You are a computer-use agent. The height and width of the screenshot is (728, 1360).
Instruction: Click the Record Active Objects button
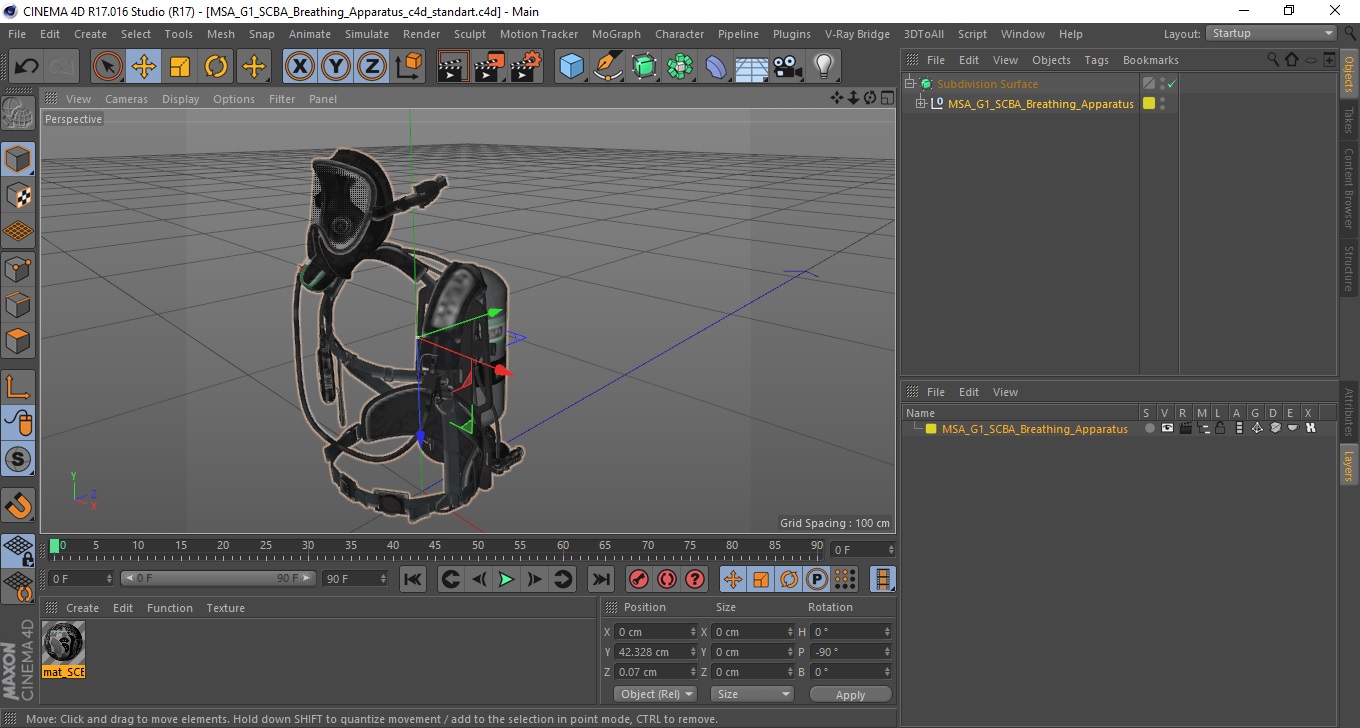638,579
